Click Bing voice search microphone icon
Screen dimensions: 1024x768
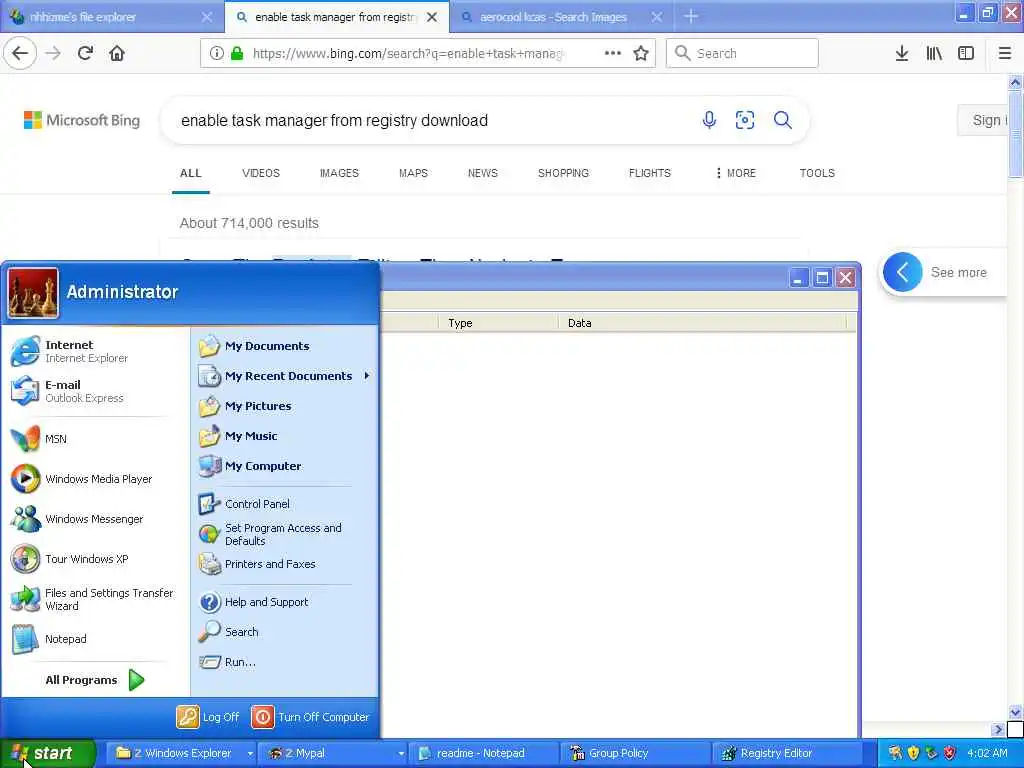tap(709, 120)
